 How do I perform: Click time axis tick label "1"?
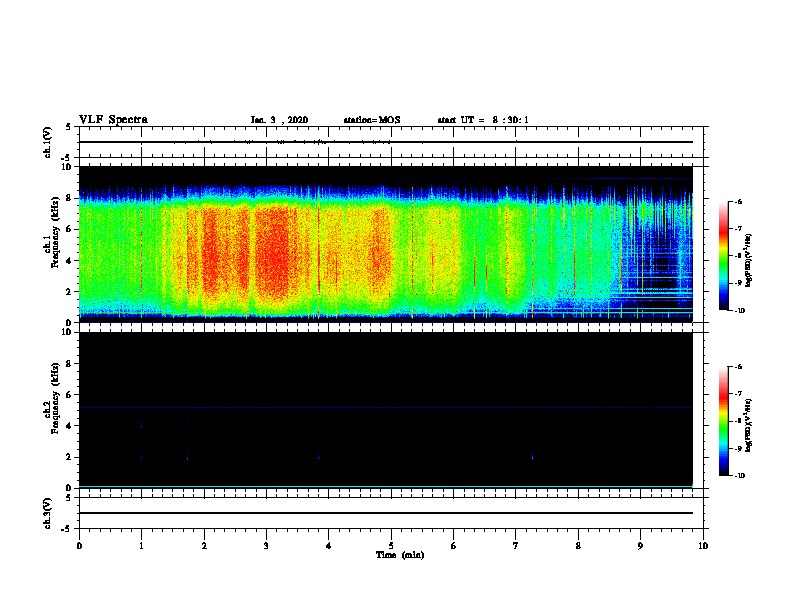141,546
